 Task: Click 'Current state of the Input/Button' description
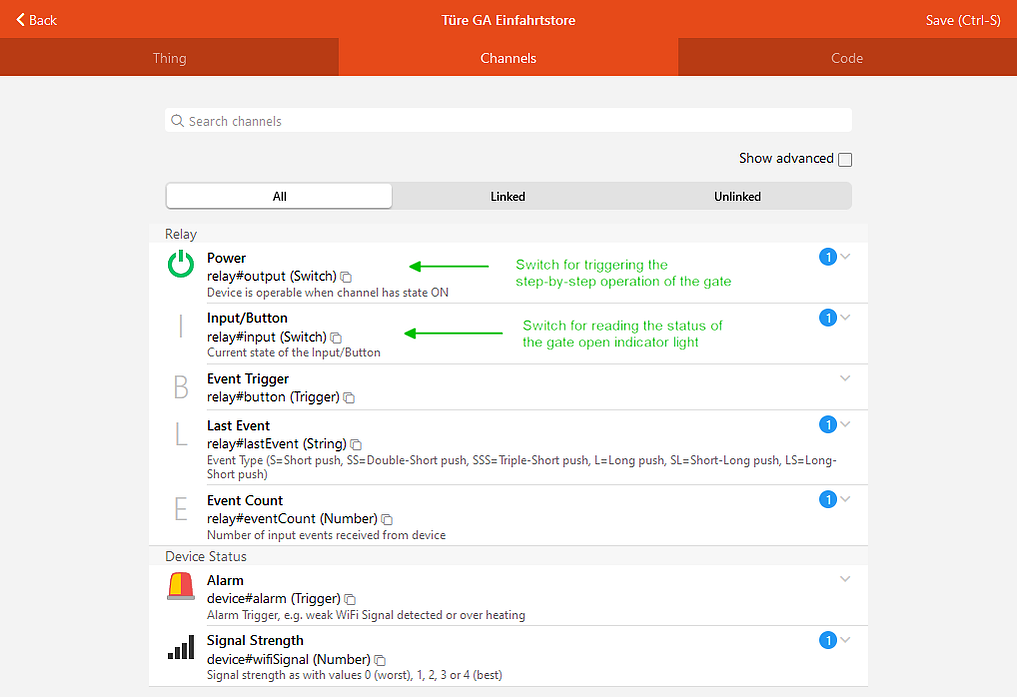pyautogui.click(x=293, y=353)
